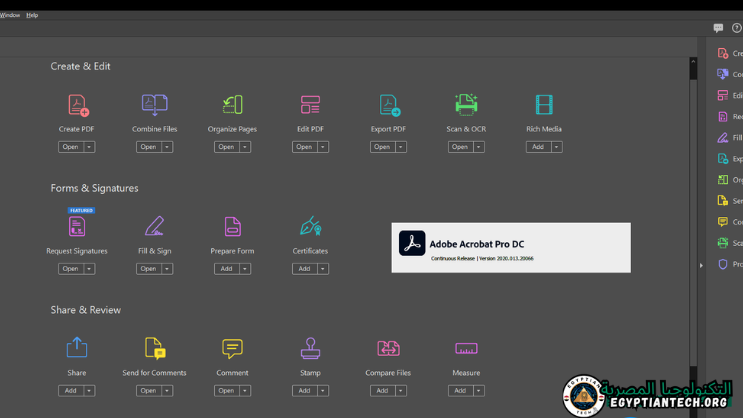Click the Scan & OCR icon
Viewport: 743px width, 418px height.
click(466, 105)
